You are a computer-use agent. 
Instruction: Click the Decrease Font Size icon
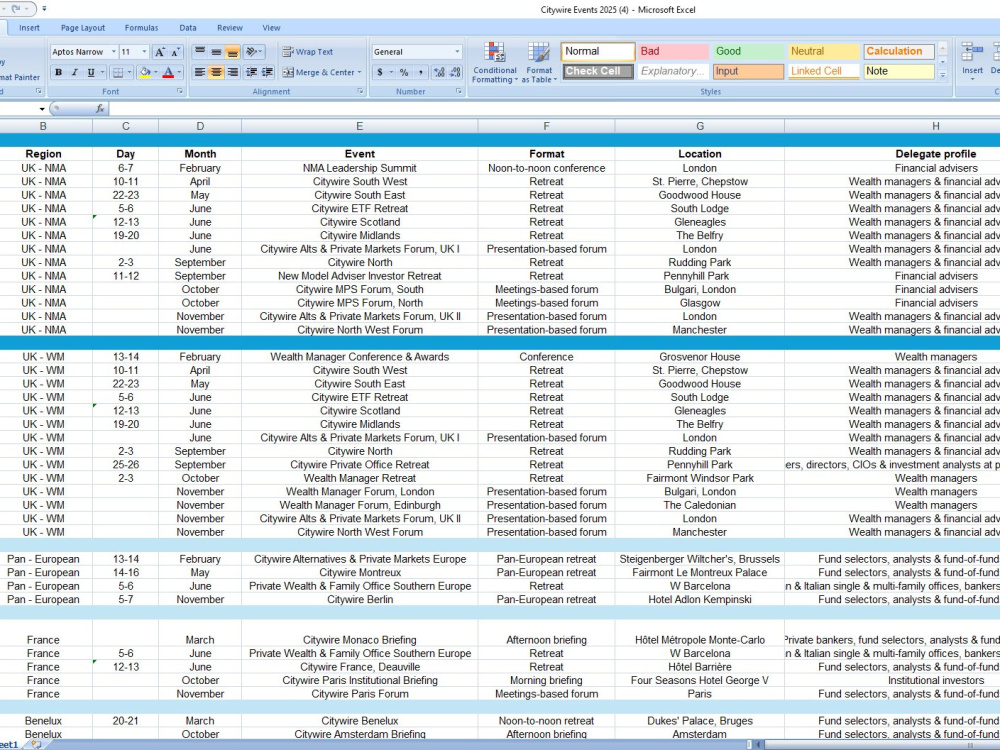tap(175, 52)
